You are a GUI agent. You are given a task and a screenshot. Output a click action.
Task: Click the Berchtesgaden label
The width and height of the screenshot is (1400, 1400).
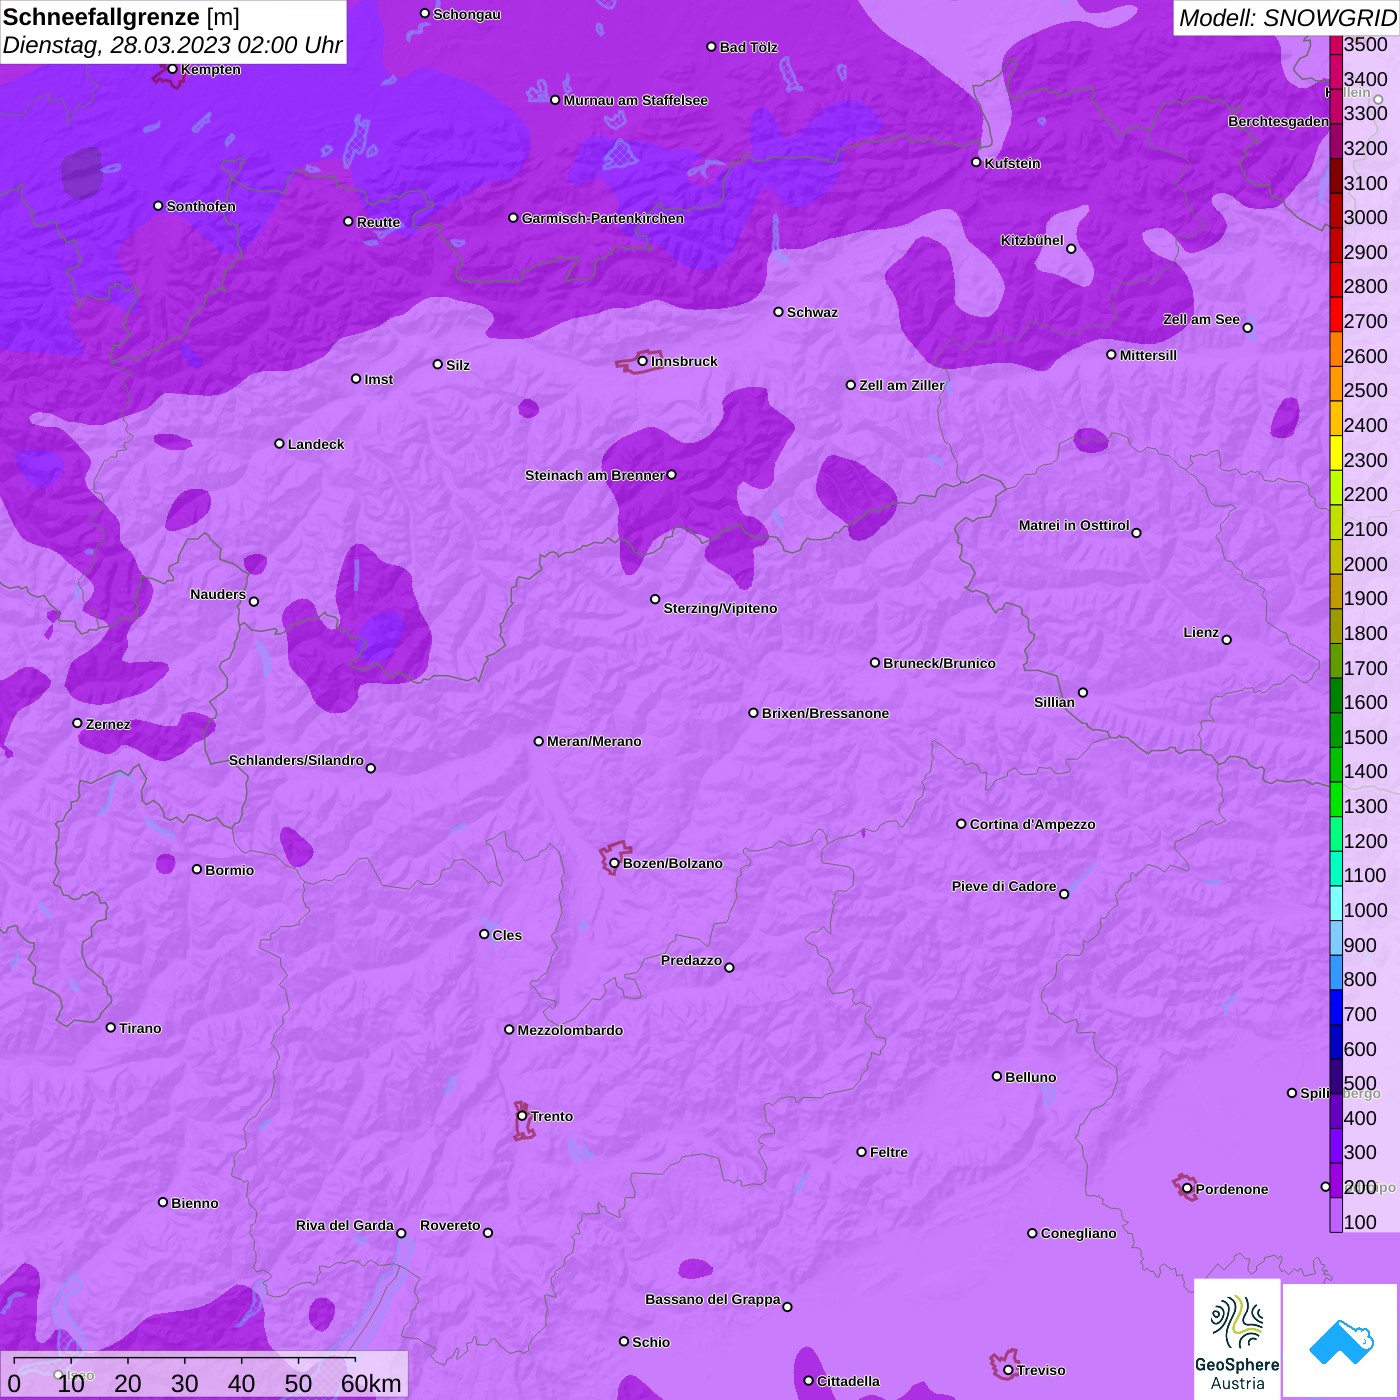pos(1278,121)
